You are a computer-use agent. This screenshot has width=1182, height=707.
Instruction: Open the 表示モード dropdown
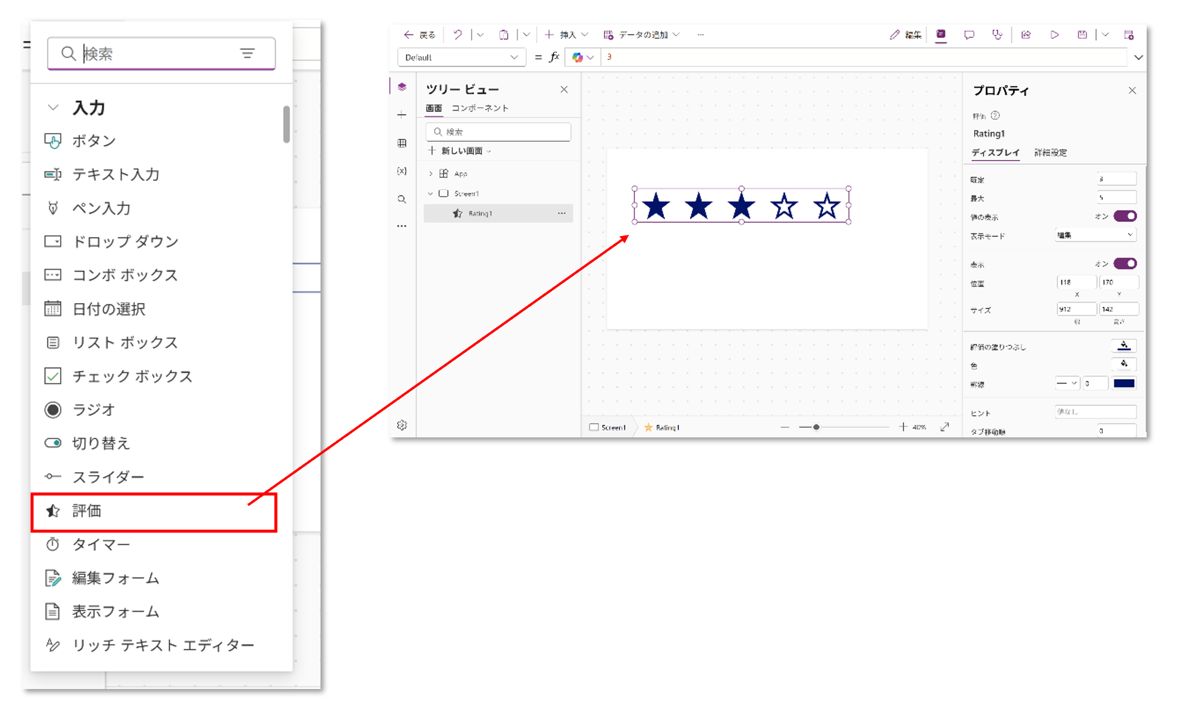pos(1096,236)
